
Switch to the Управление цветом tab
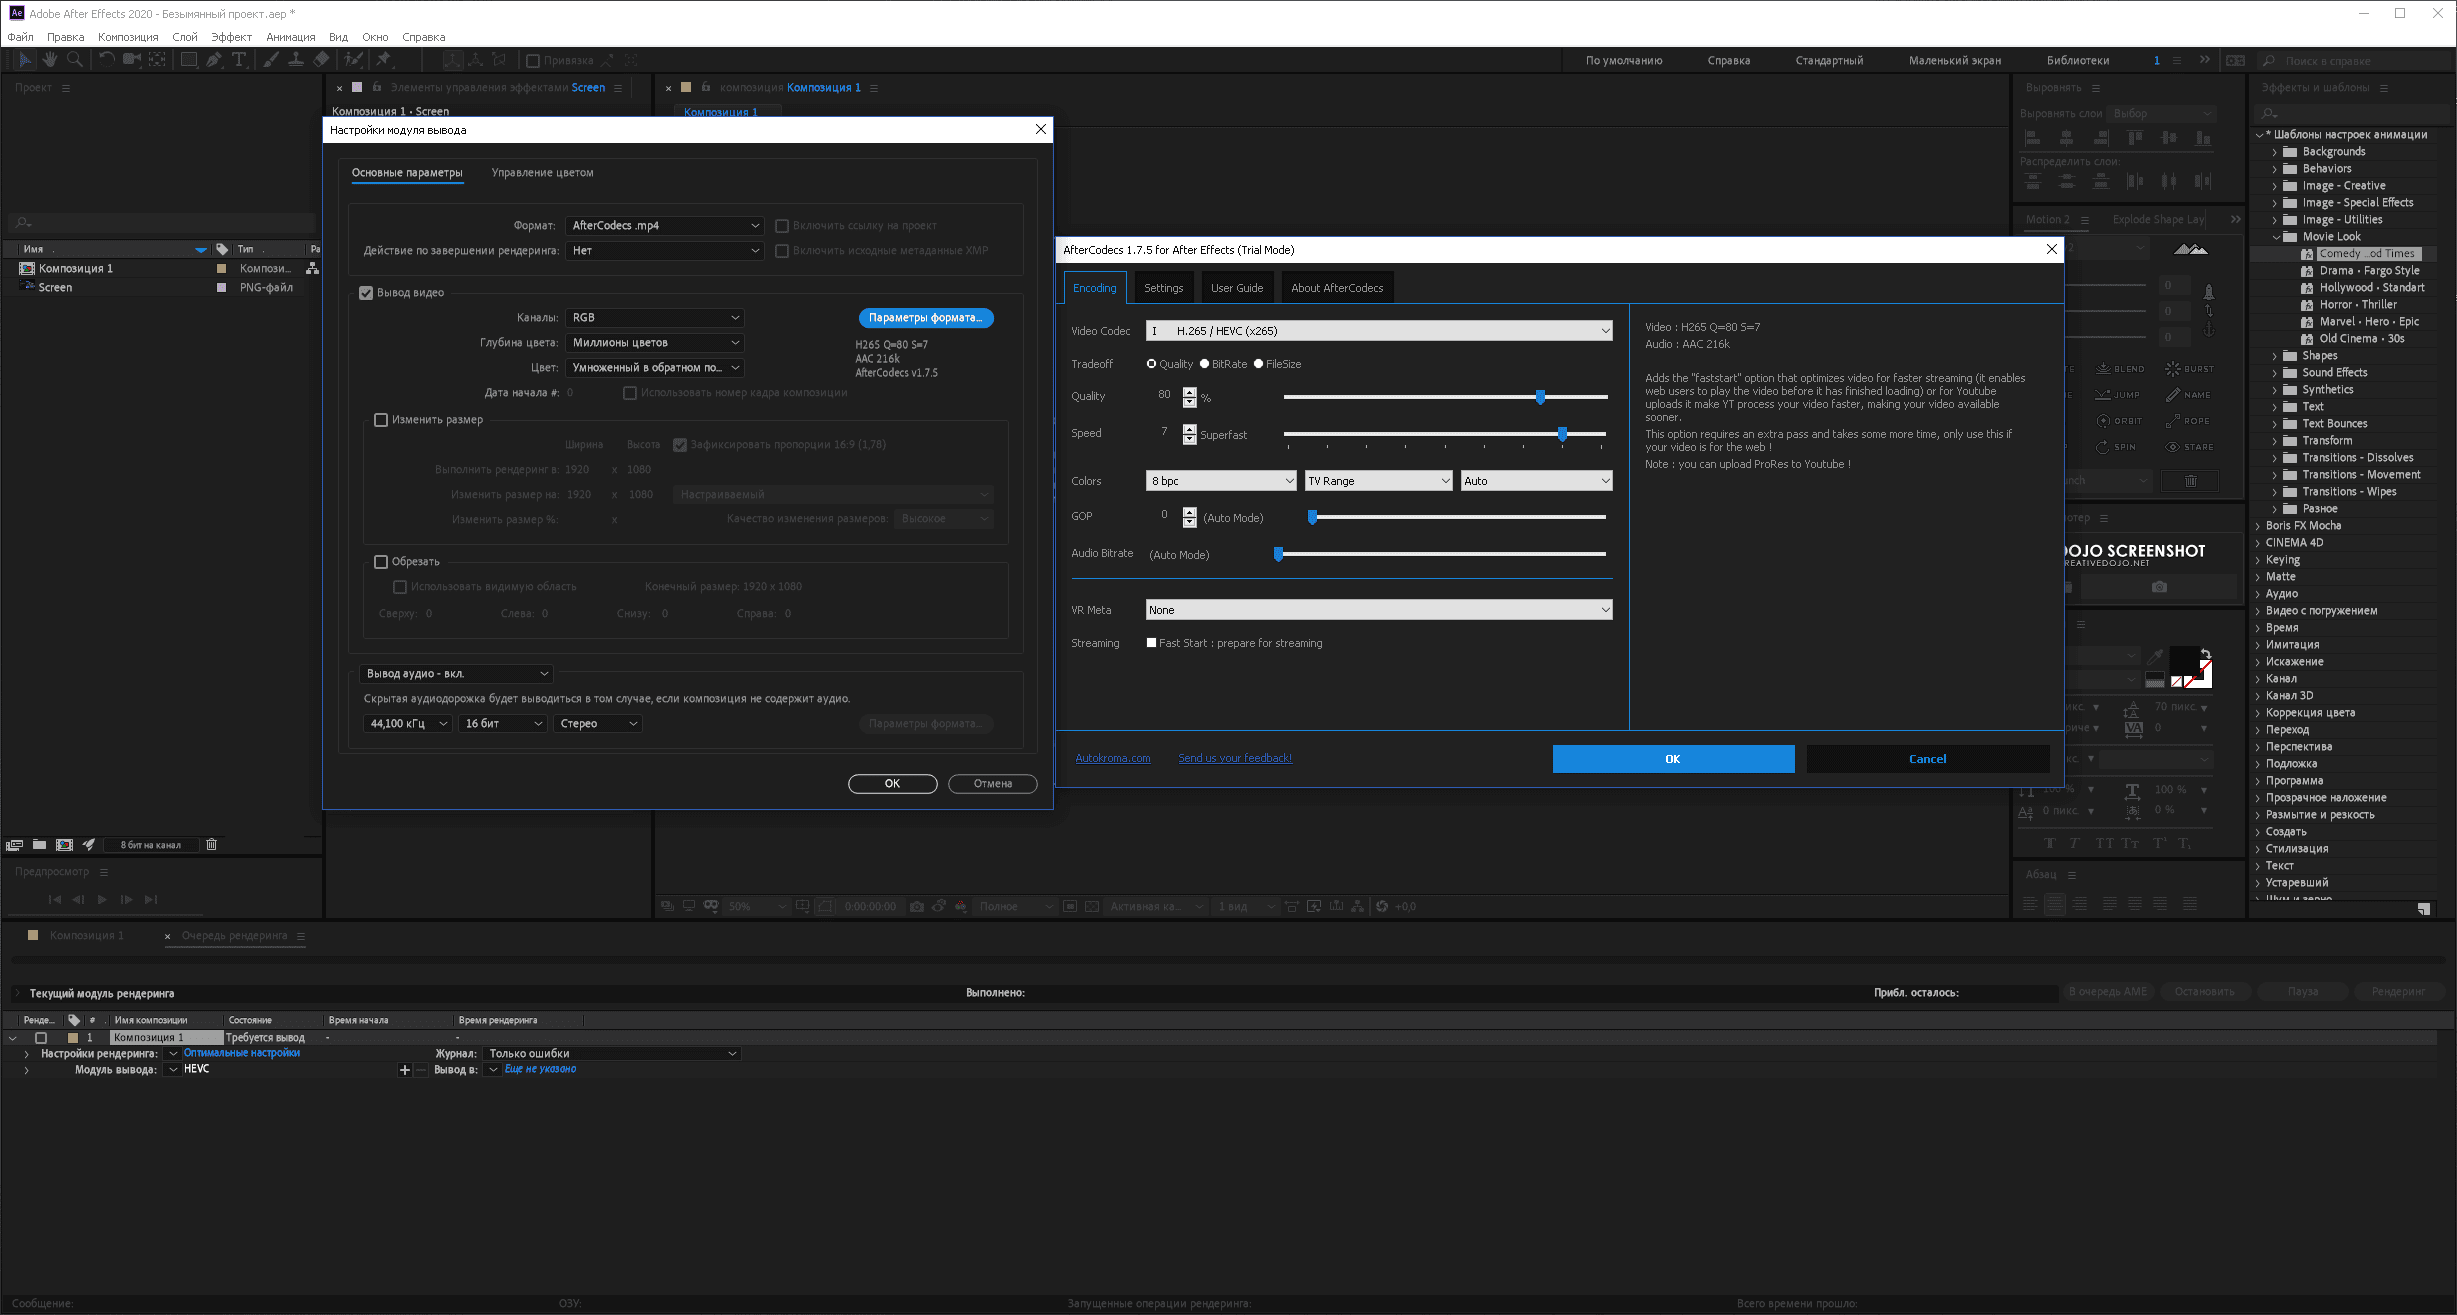(x=542, y=173)
